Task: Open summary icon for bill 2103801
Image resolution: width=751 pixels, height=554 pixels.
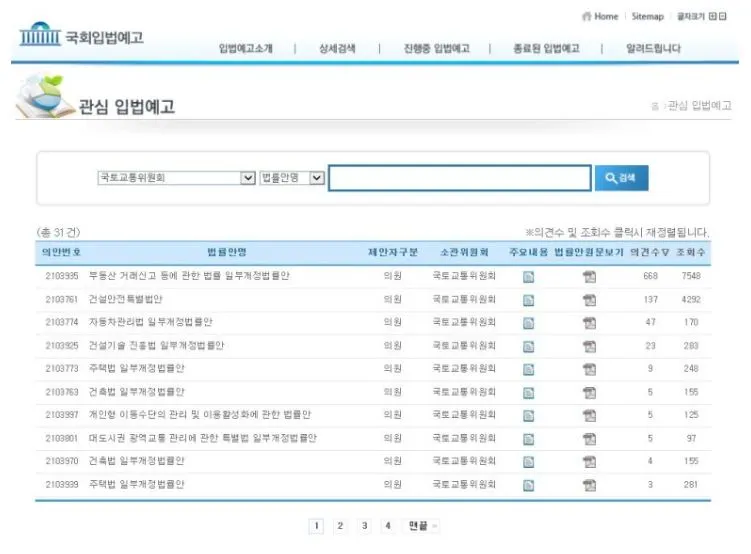Action: [x=528, y=439]
